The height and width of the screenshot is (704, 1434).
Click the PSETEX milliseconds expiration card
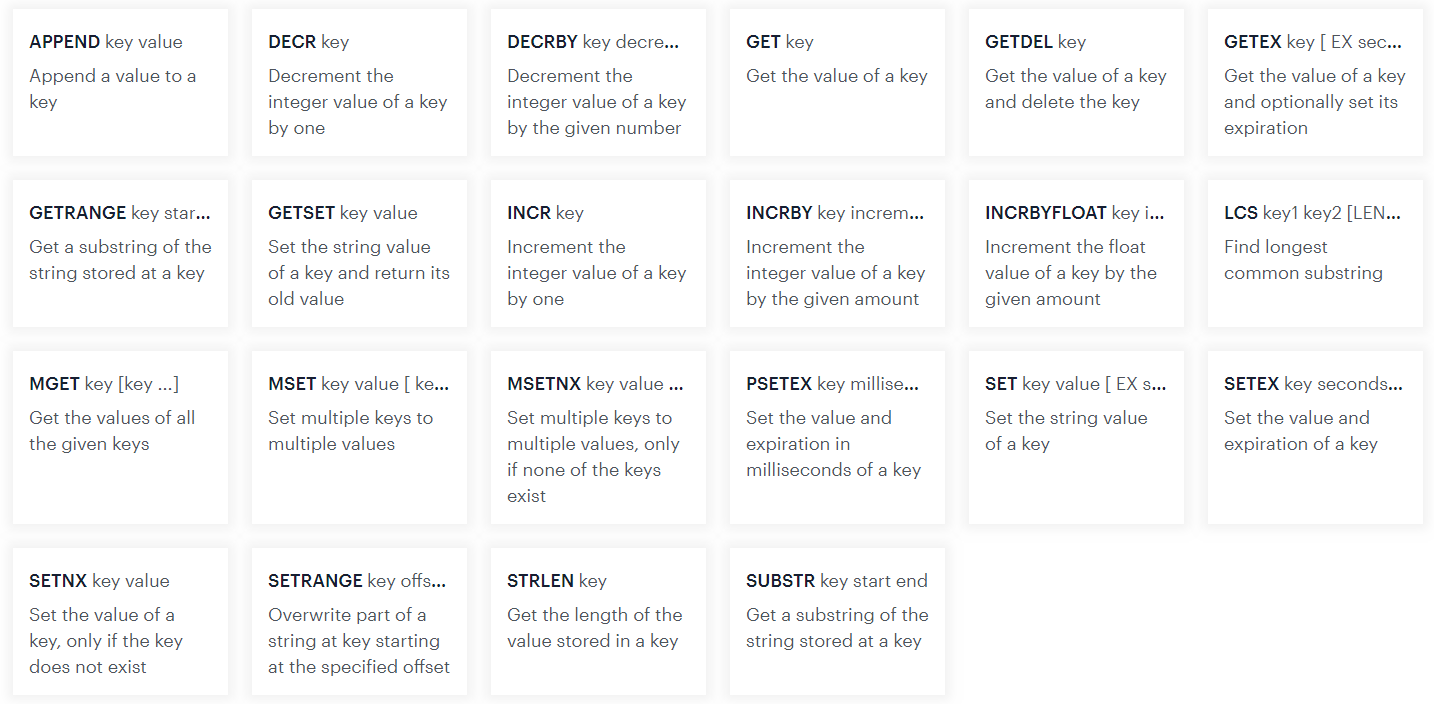pos(837,437)
